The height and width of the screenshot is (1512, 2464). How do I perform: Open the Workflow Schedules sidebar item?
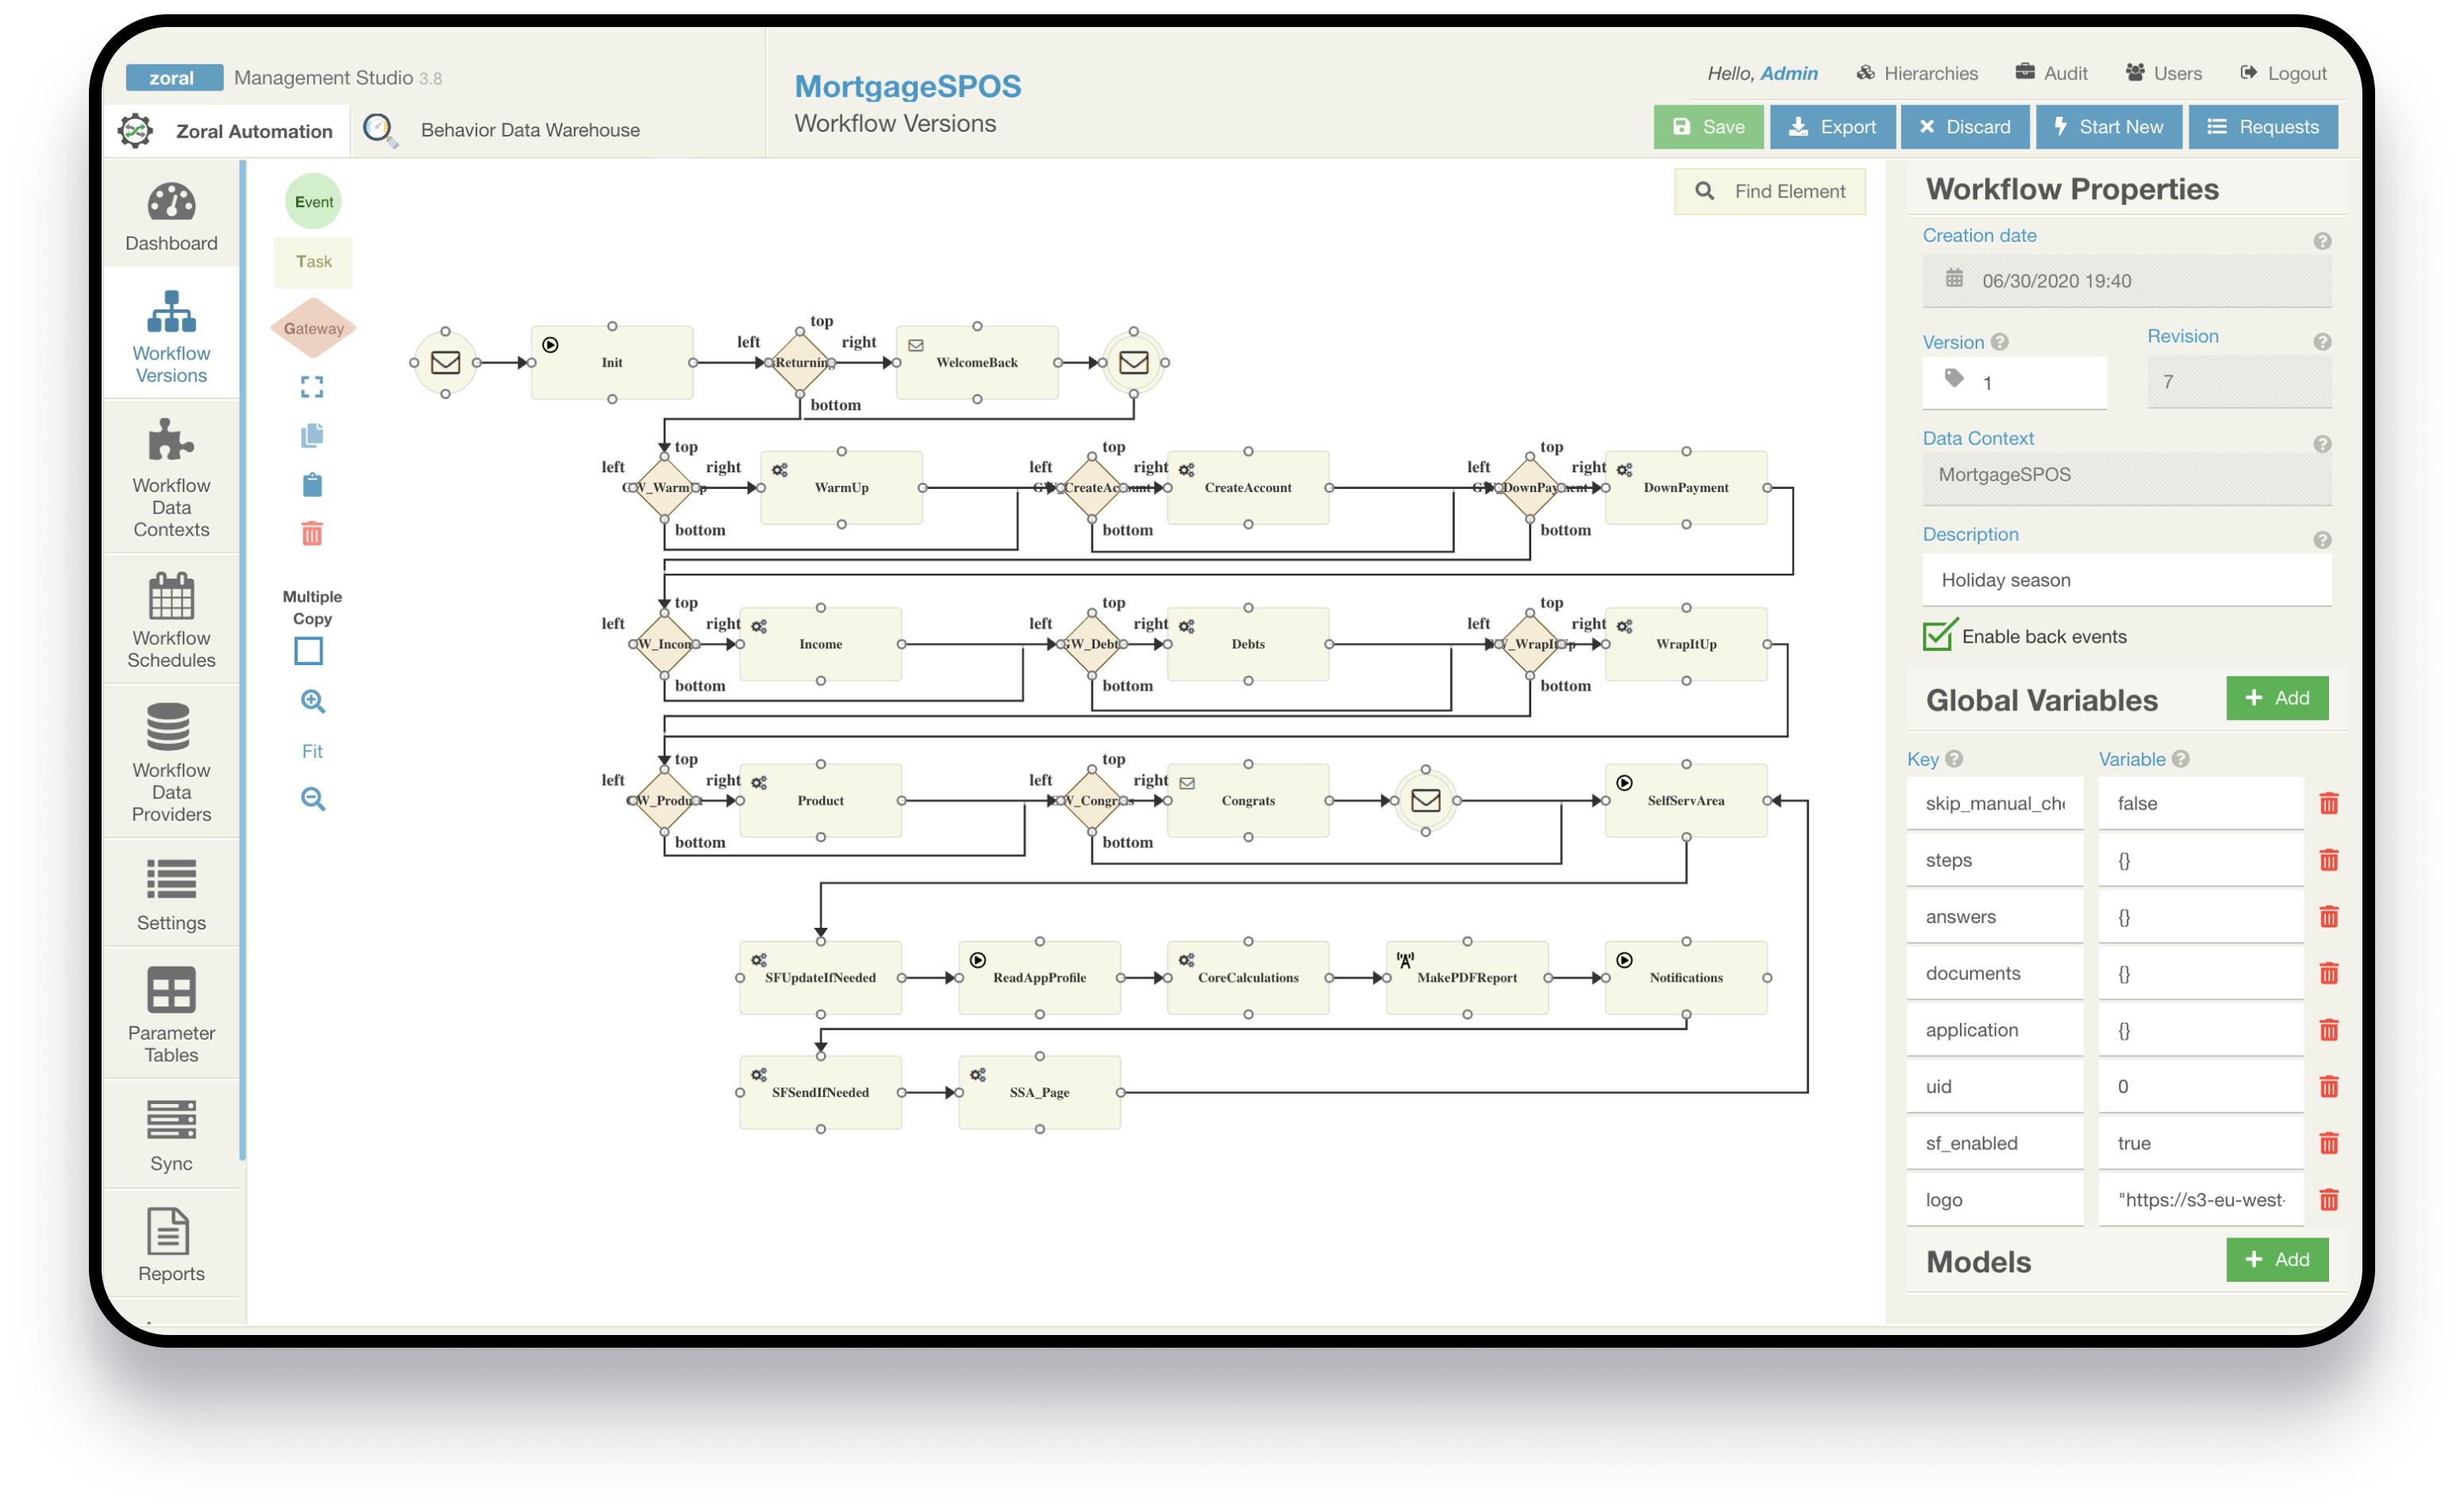171,619
